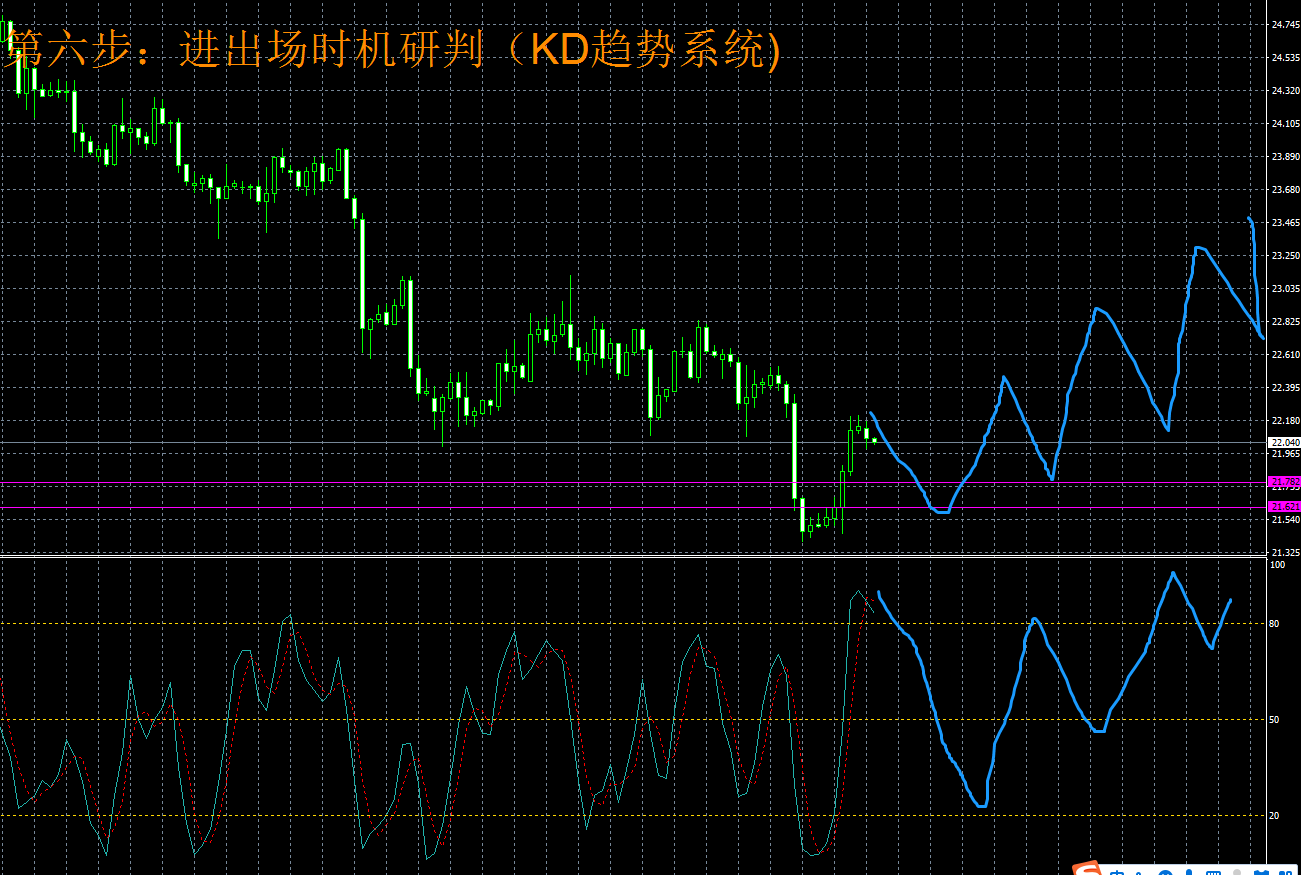Image resolution: width=1301 pixels, height=875 pixels.
Task: Click the indicator scale value 50
Action: pos(1274,720)
